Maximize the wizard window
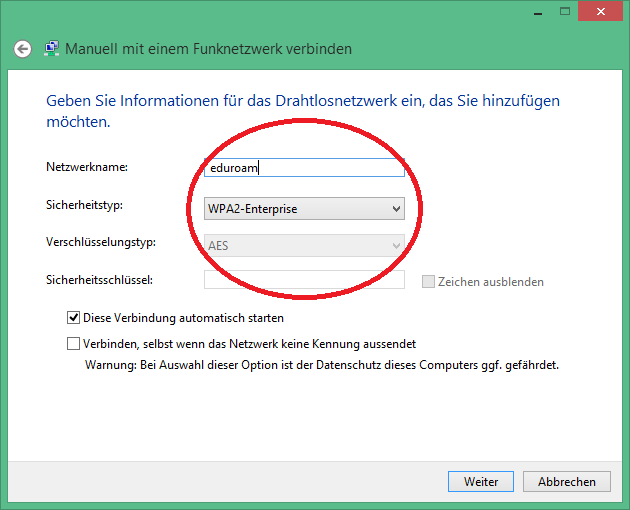The width and height of the screenshot is (630, 510). click(565, 11)
